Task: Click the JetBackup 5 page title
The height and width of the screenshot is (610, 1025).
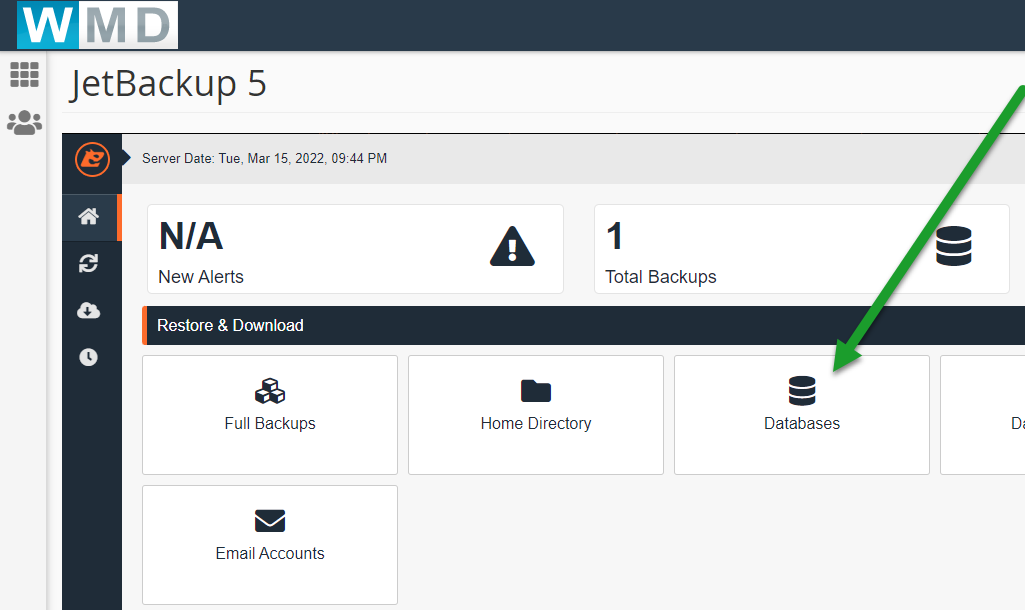Action: click(169, 84)
